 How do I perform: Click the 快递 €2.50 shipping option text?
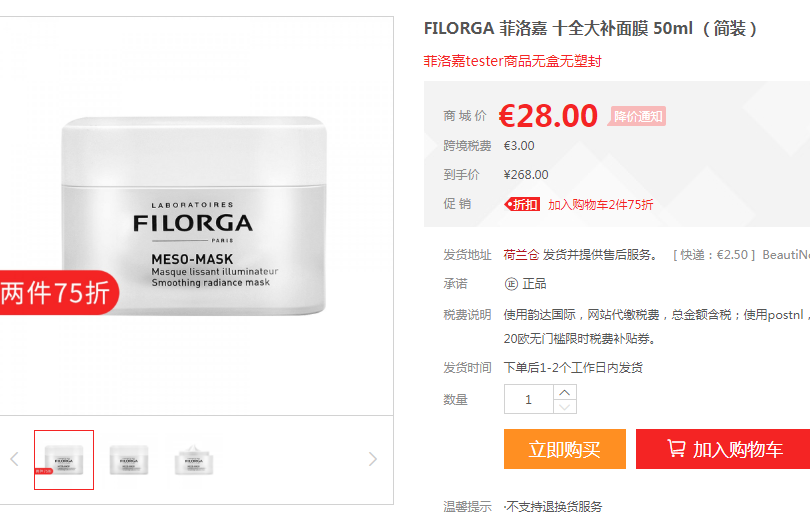click(x=714, y=255)
